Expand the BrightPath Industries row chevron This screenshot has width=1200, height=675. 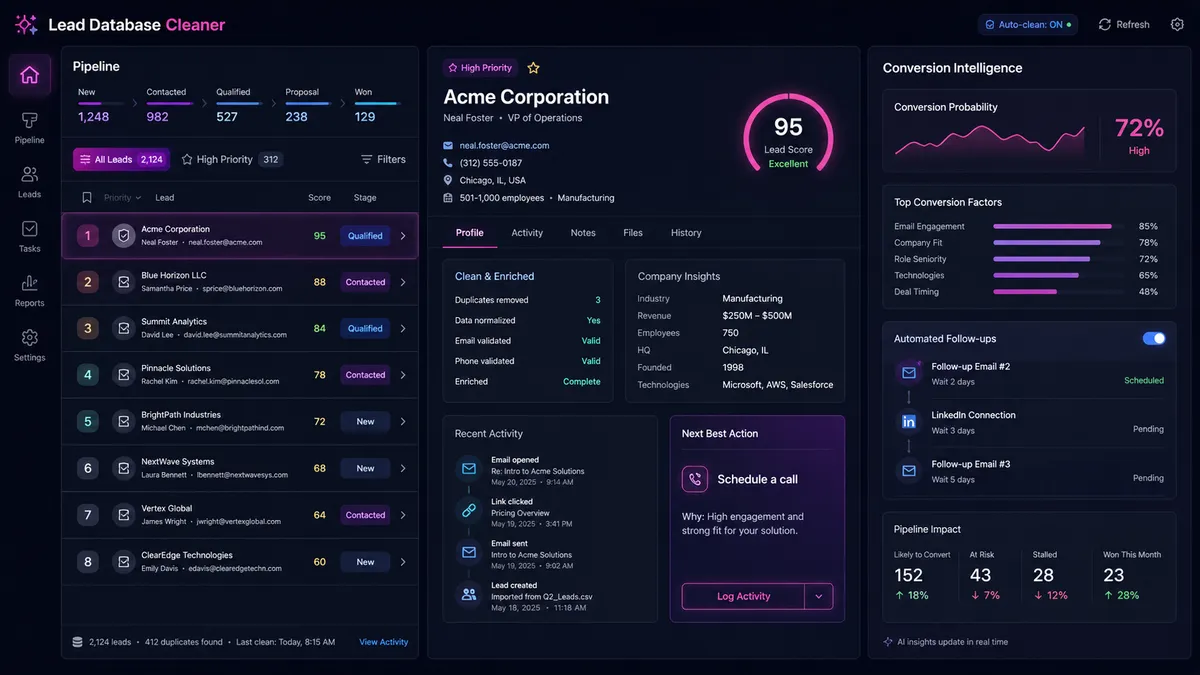403,422
